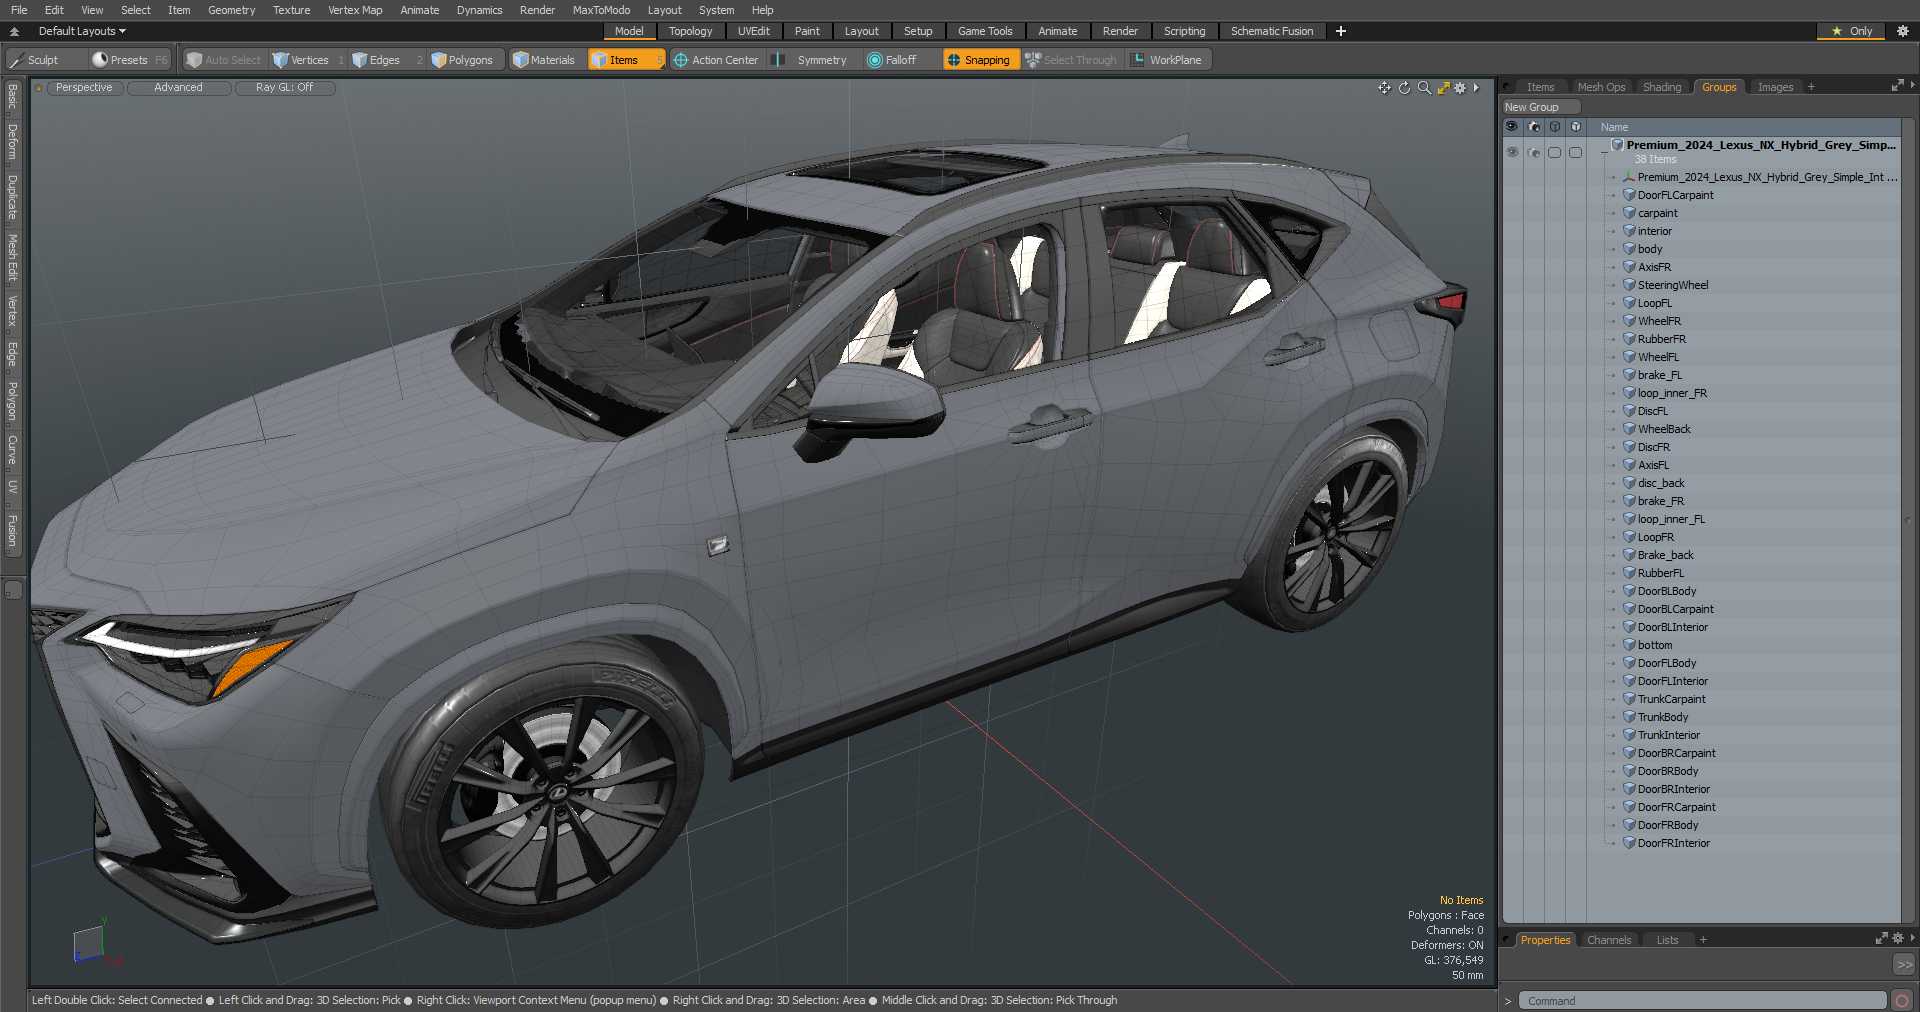Screen dimensions: 1920x1012
Task: Click the viewport zoom magnifier icon
Action: (1424, 88)
